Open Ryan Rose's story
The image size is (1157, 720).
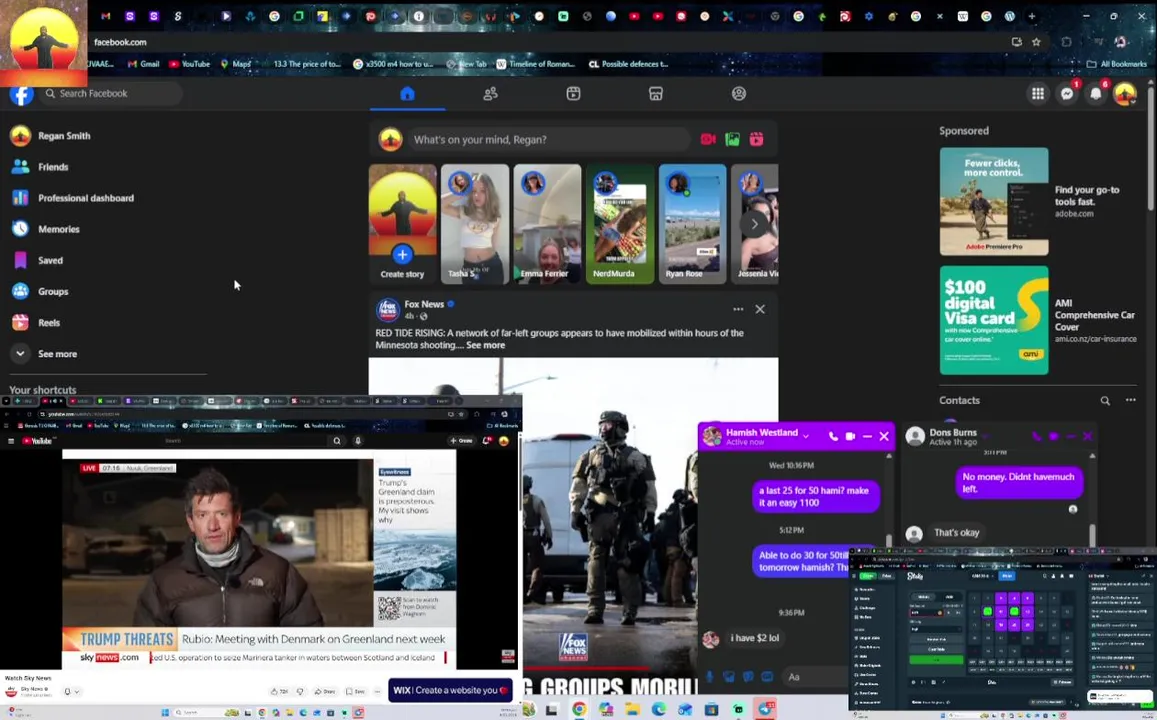pos(691,224)
